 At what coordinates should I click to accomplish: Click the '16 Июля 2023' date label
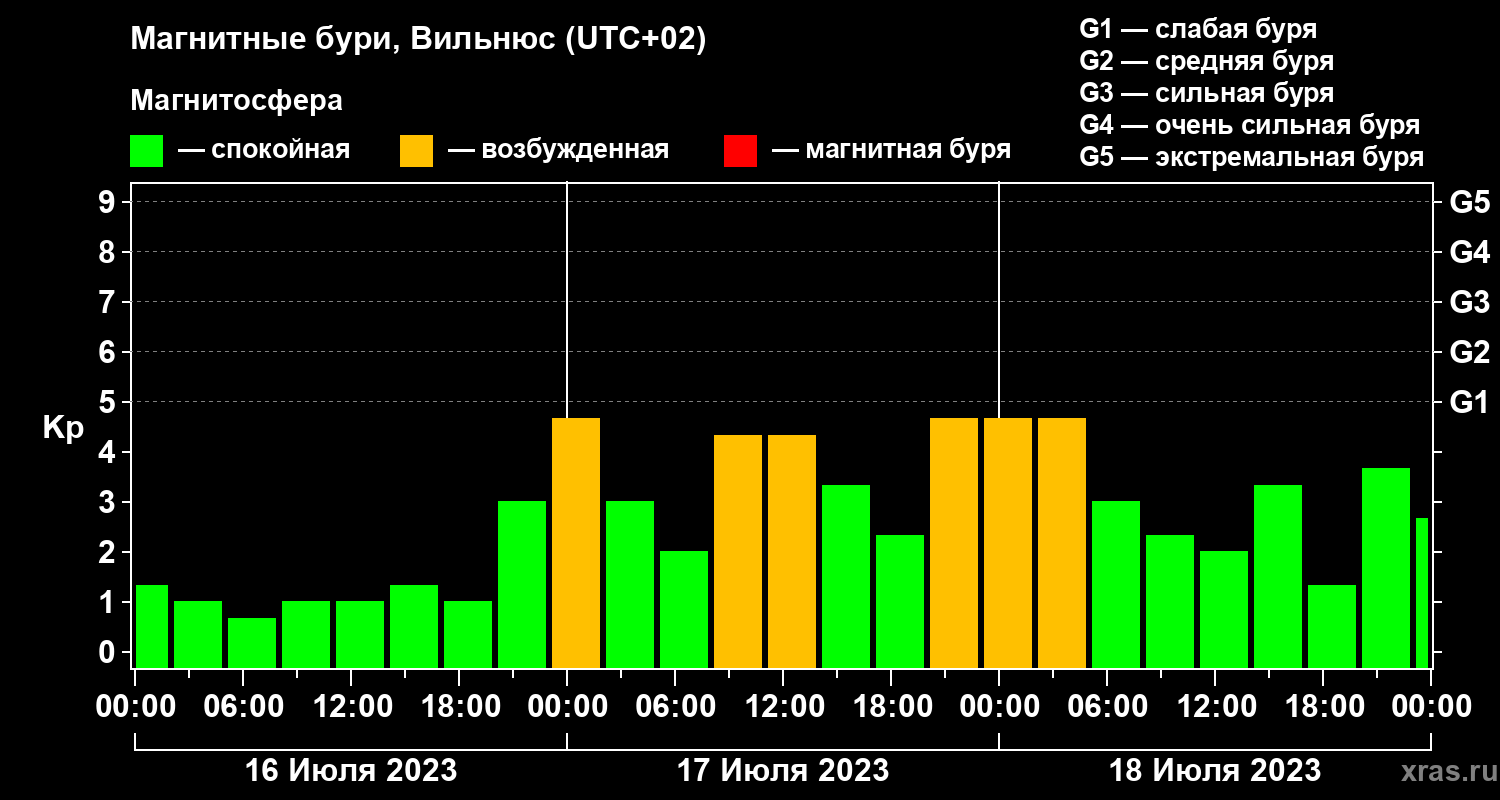[351, 770]
